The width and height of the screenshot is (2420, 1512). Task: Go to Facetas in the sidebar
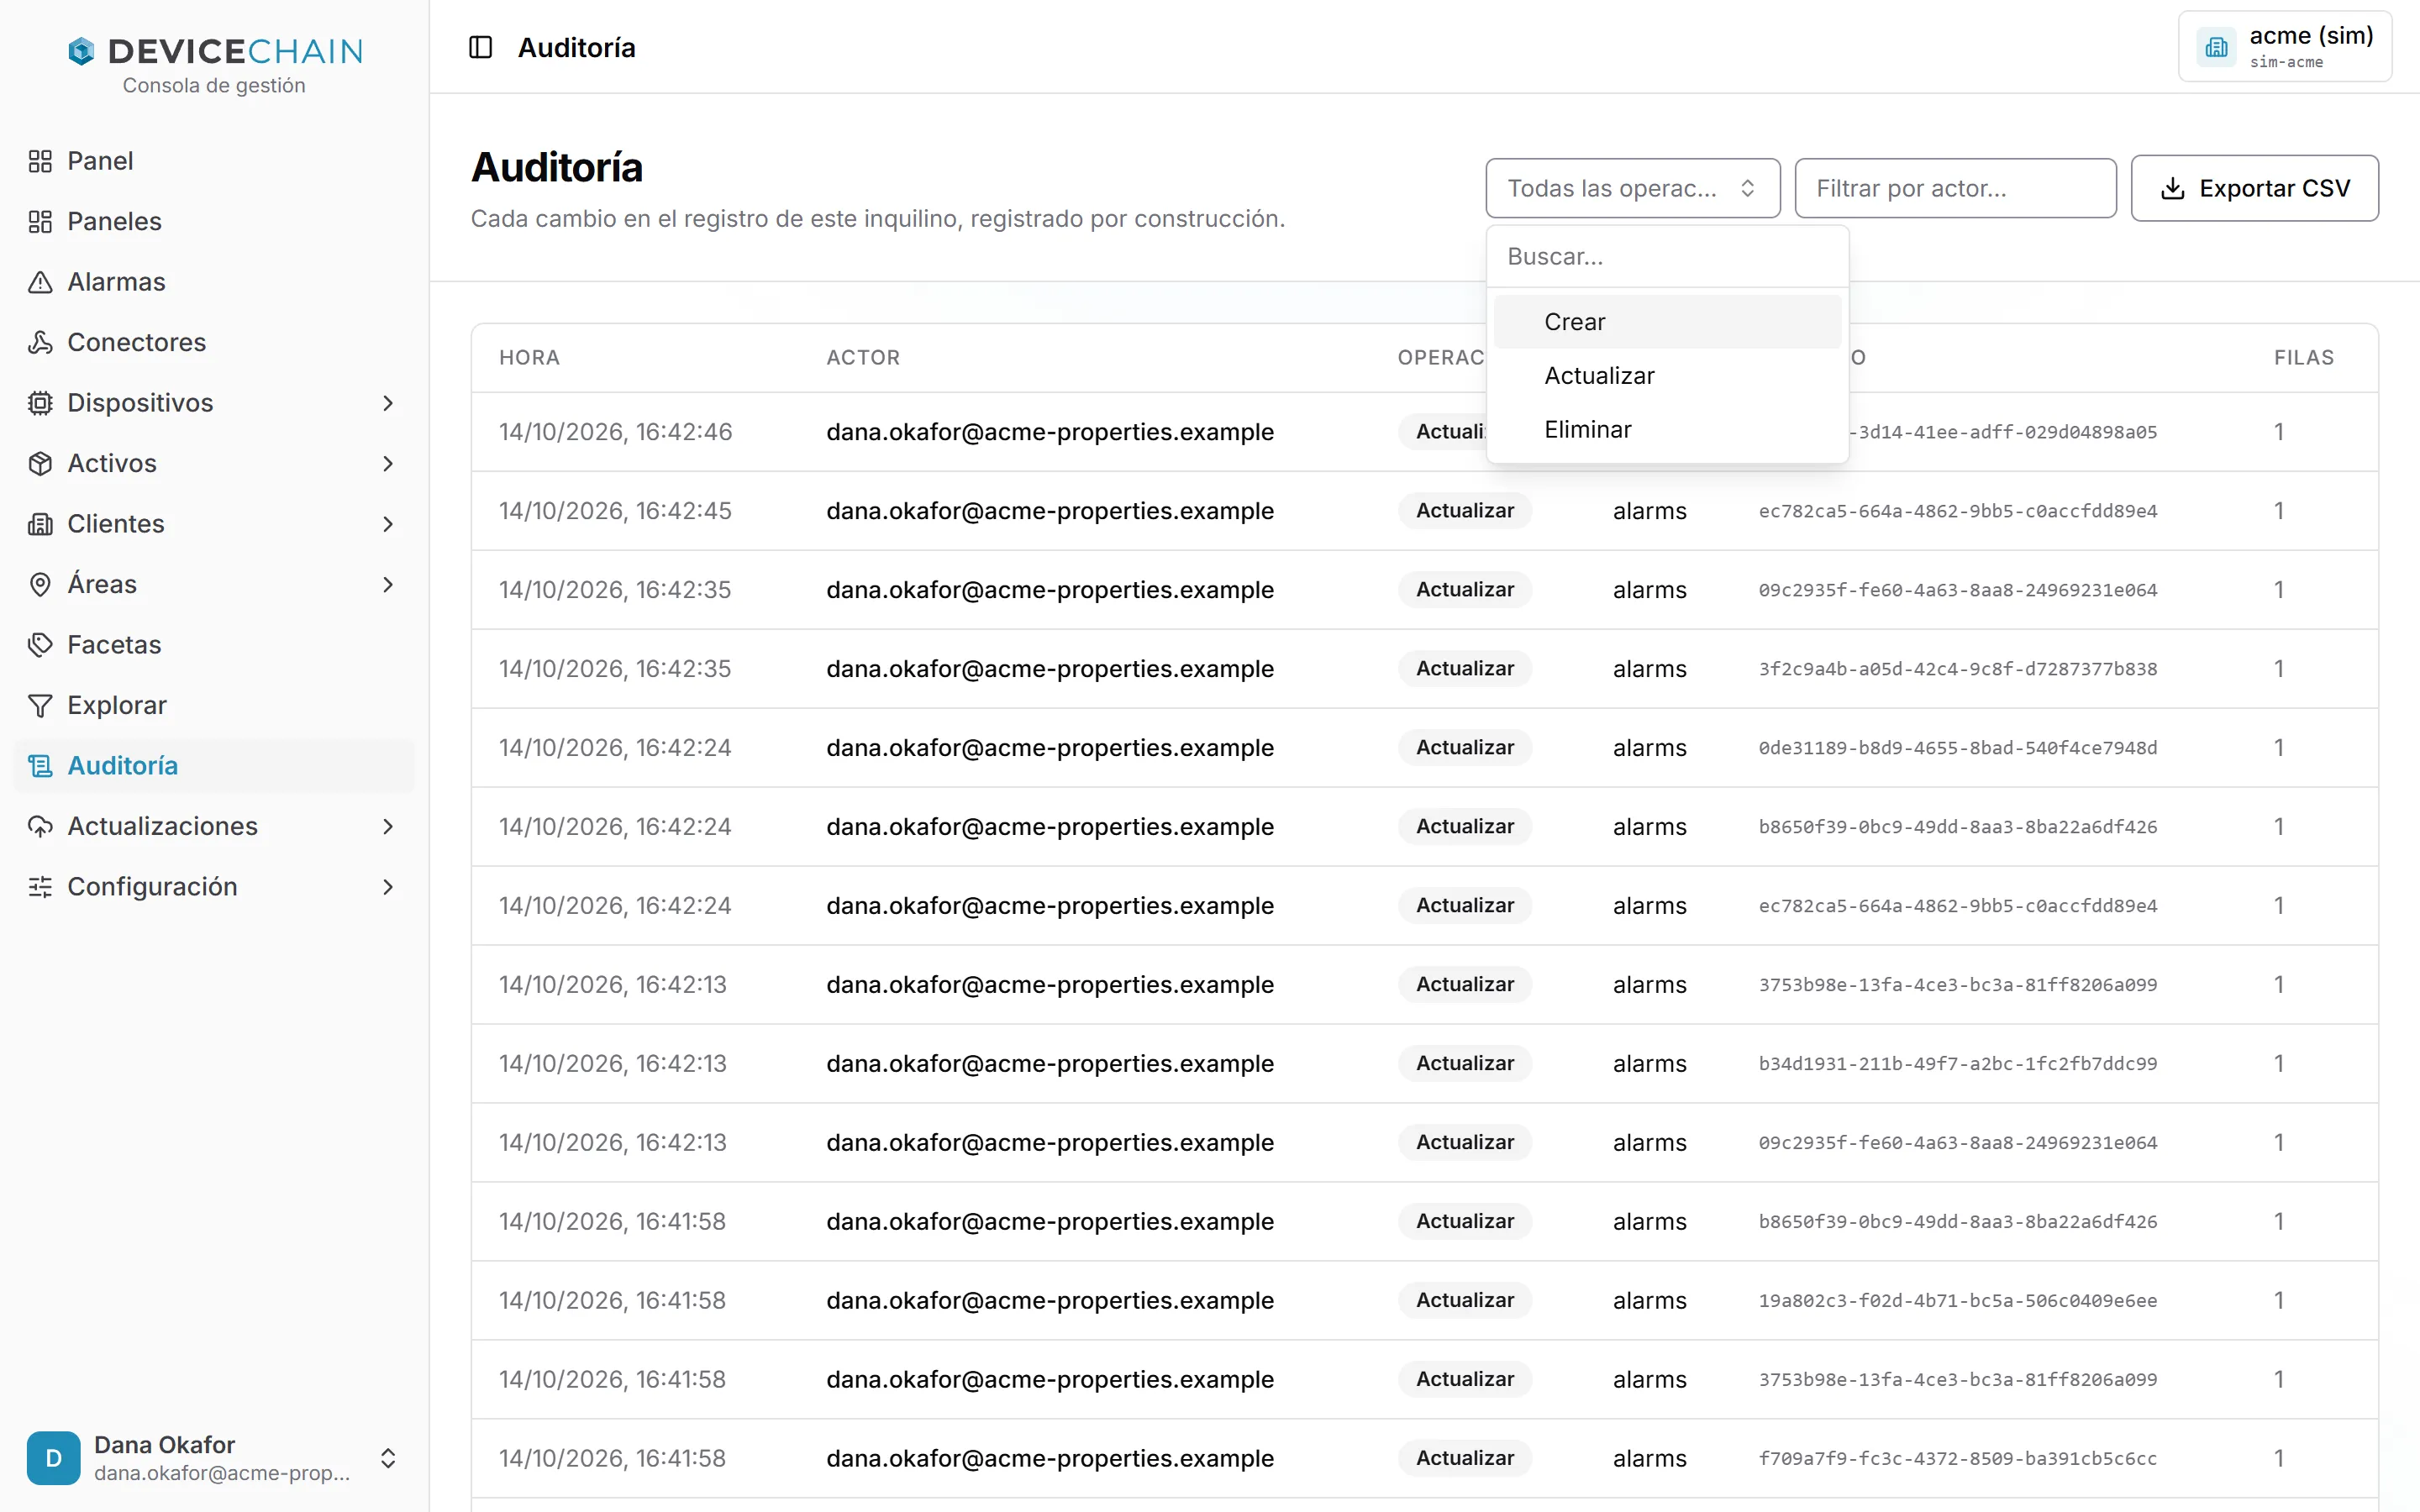point(214,645)
